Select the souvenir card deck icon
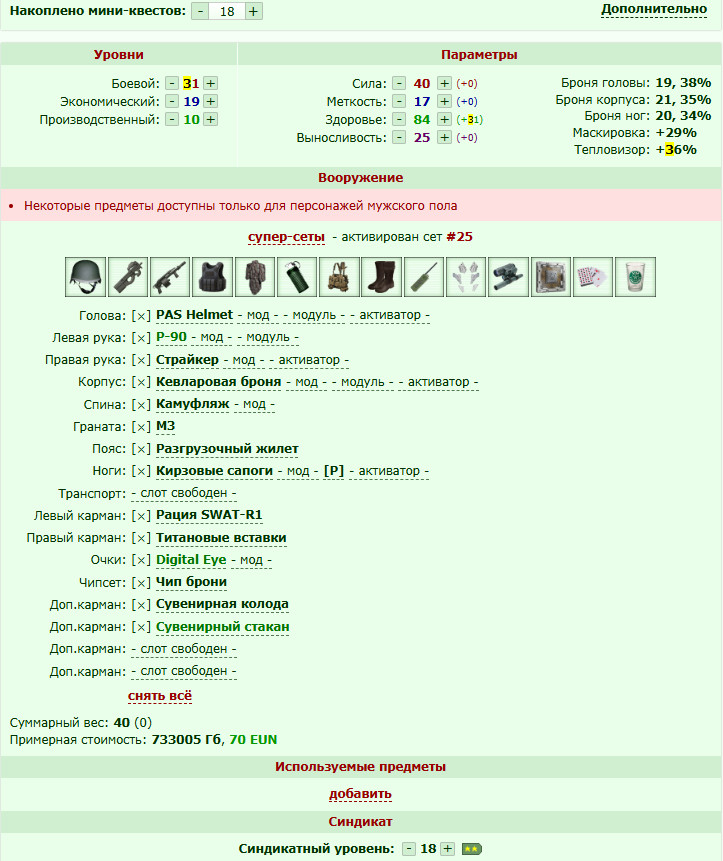The image size is (723, 861). pos(593,277)
